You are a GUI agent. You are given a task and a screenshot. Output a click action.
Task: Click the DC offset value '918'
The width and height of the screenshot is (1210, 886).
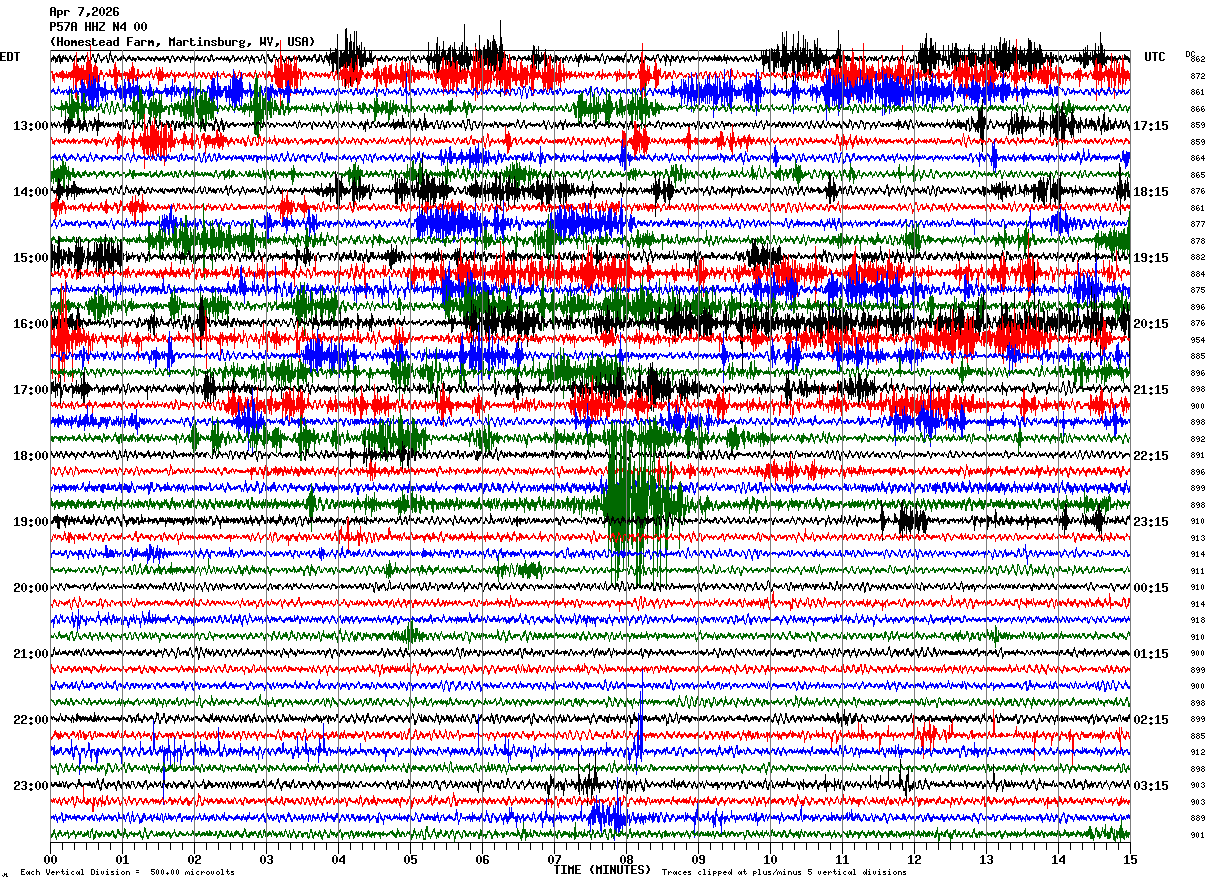pos(1197,621)
